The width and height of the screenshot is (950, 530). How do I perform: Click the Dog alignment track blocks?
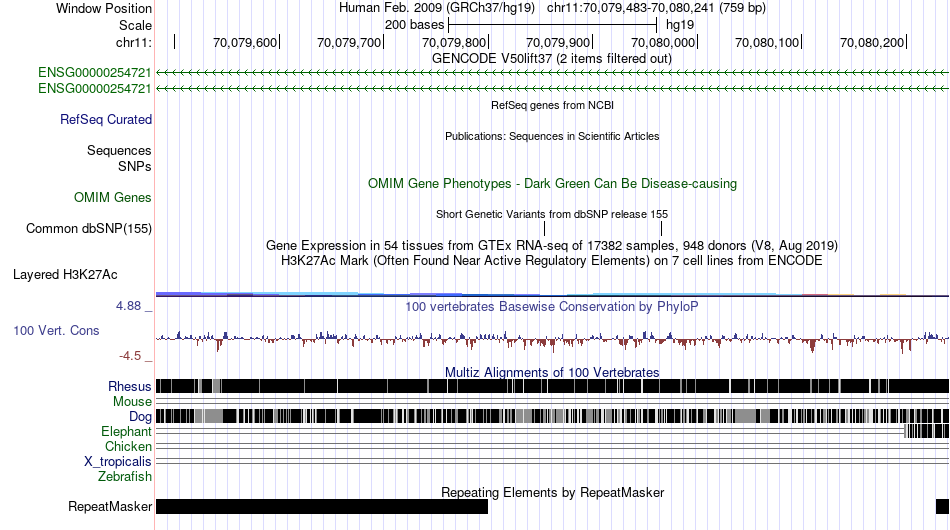pyautogui.click(x=552, y=416)
